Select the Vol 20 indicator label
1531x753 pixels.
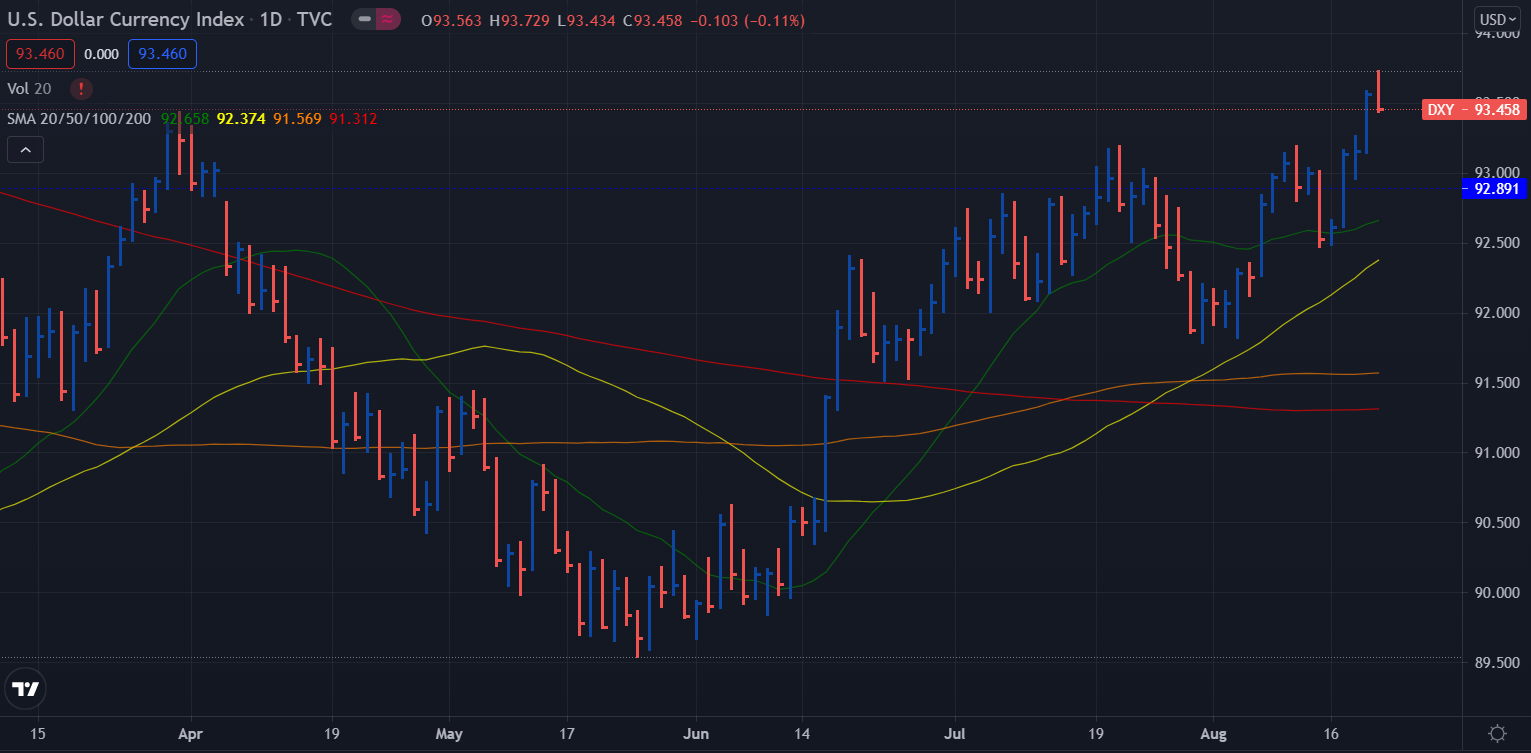pyautogui.click(x=29, y=88)
